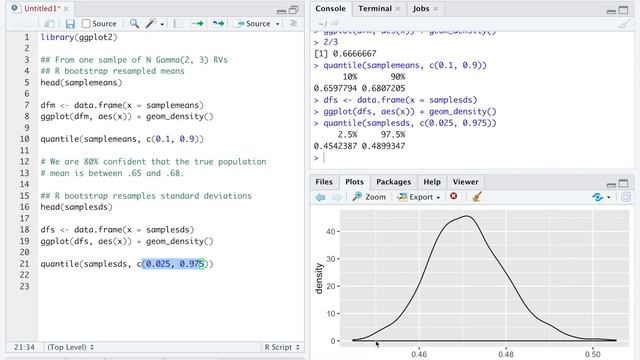The height and width of the screenshot is (360, 640).
Task: Minimize the source editor pane
Action: tap(281, 11)
